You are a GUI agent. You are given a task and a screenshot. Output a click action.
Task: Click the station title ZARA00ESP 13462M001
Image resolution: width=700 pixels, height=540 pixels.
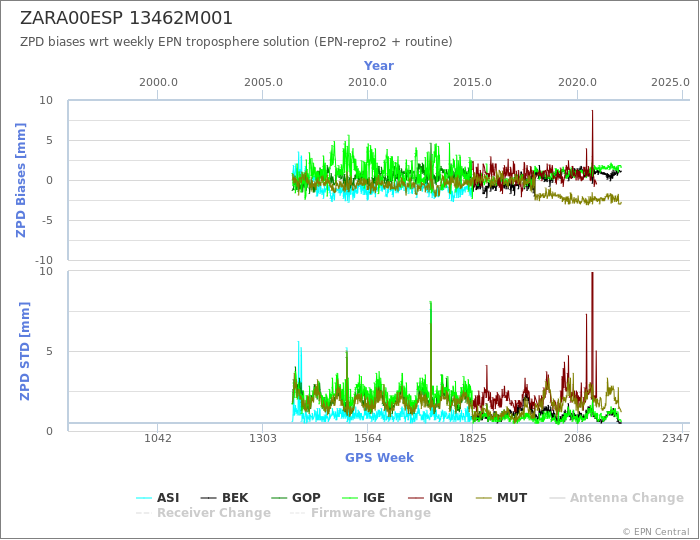[x=126, y=18]
